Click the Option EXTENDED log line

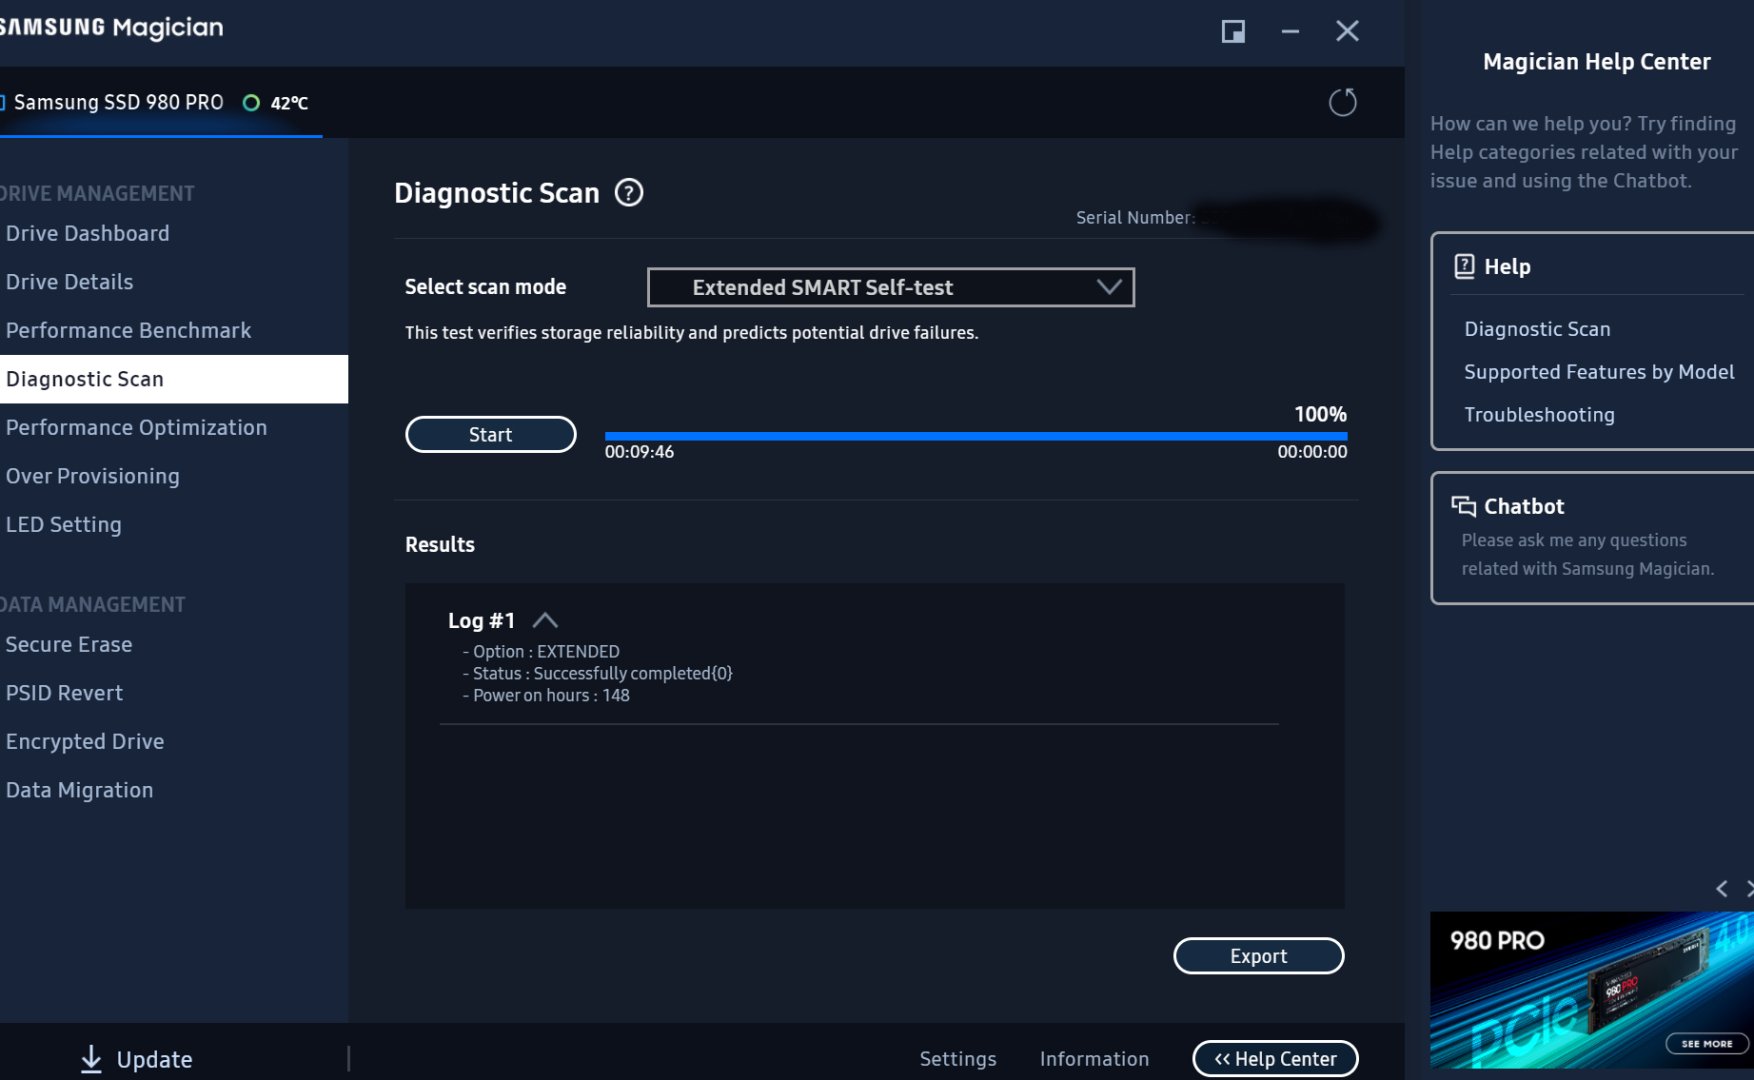(541, 651)
